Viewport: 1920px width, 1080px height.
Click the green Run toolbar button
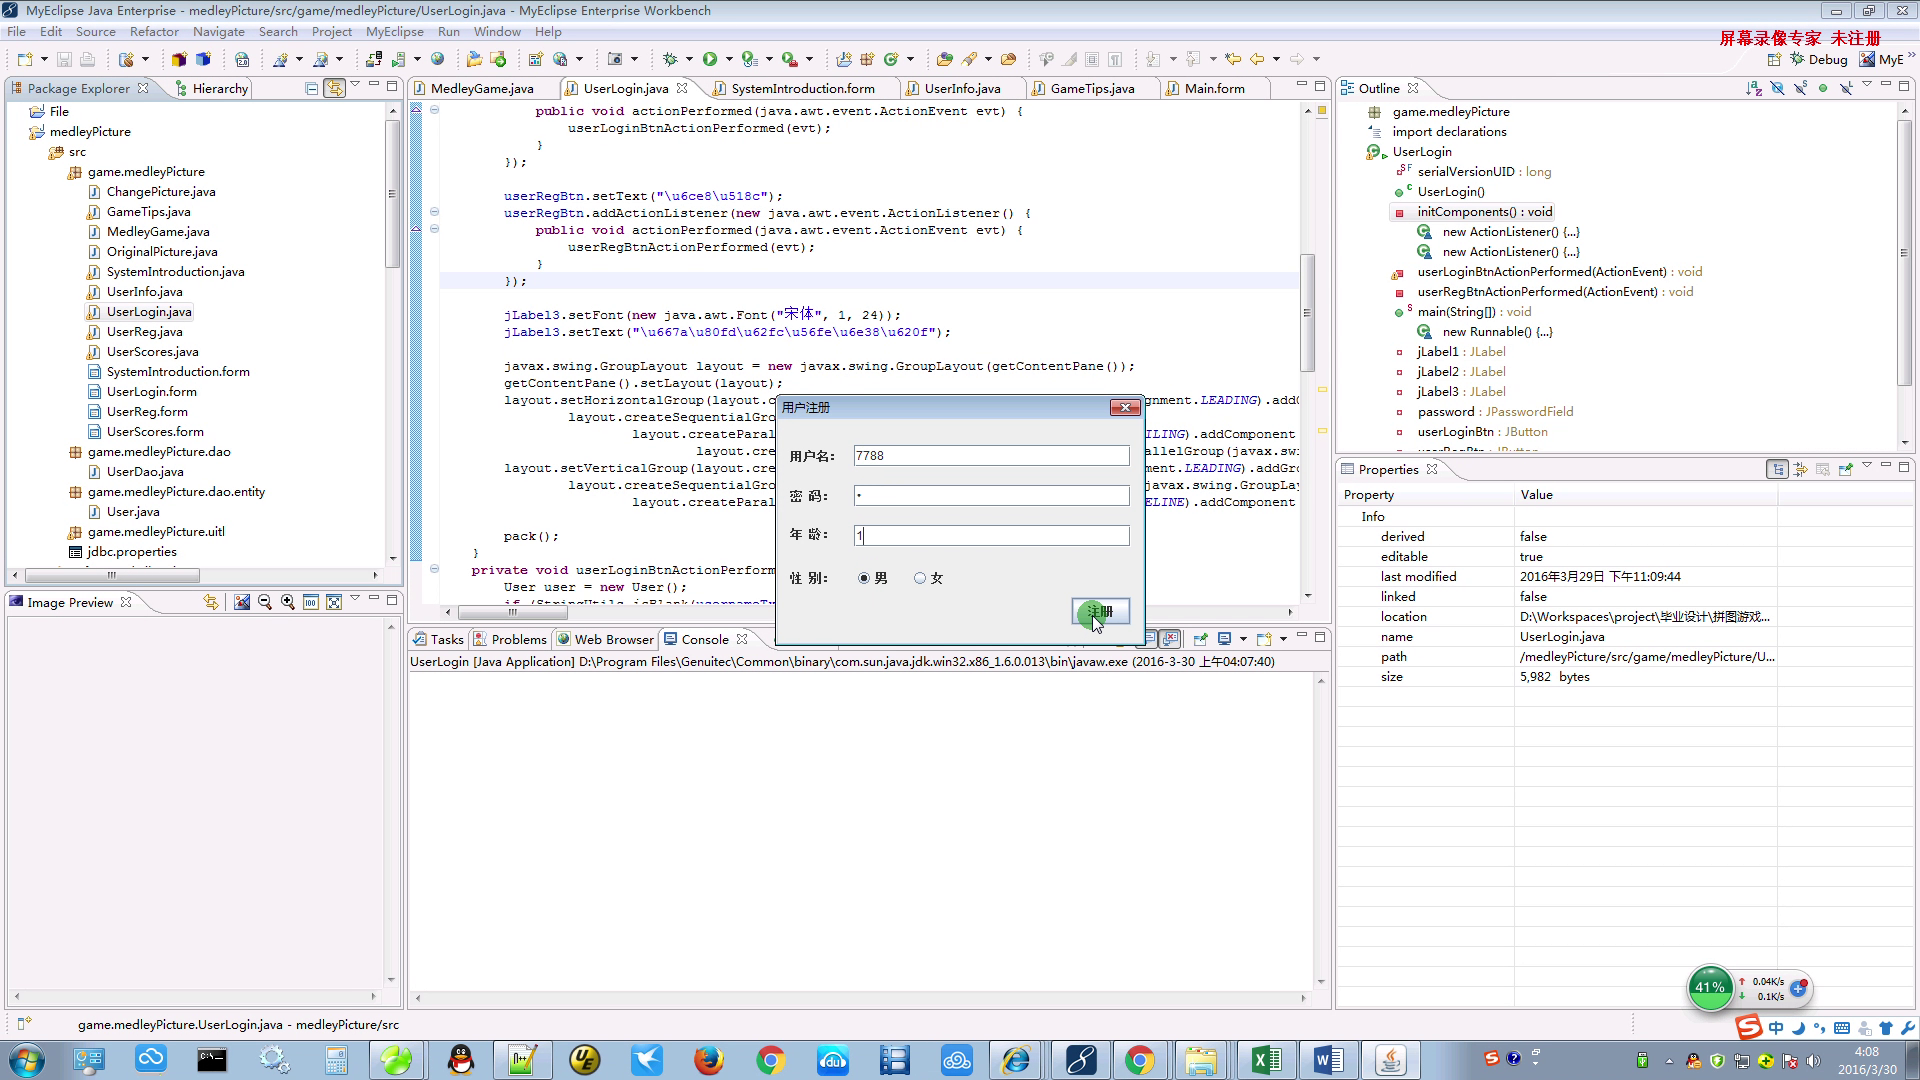pyautogui.click(x=710, y=59)
